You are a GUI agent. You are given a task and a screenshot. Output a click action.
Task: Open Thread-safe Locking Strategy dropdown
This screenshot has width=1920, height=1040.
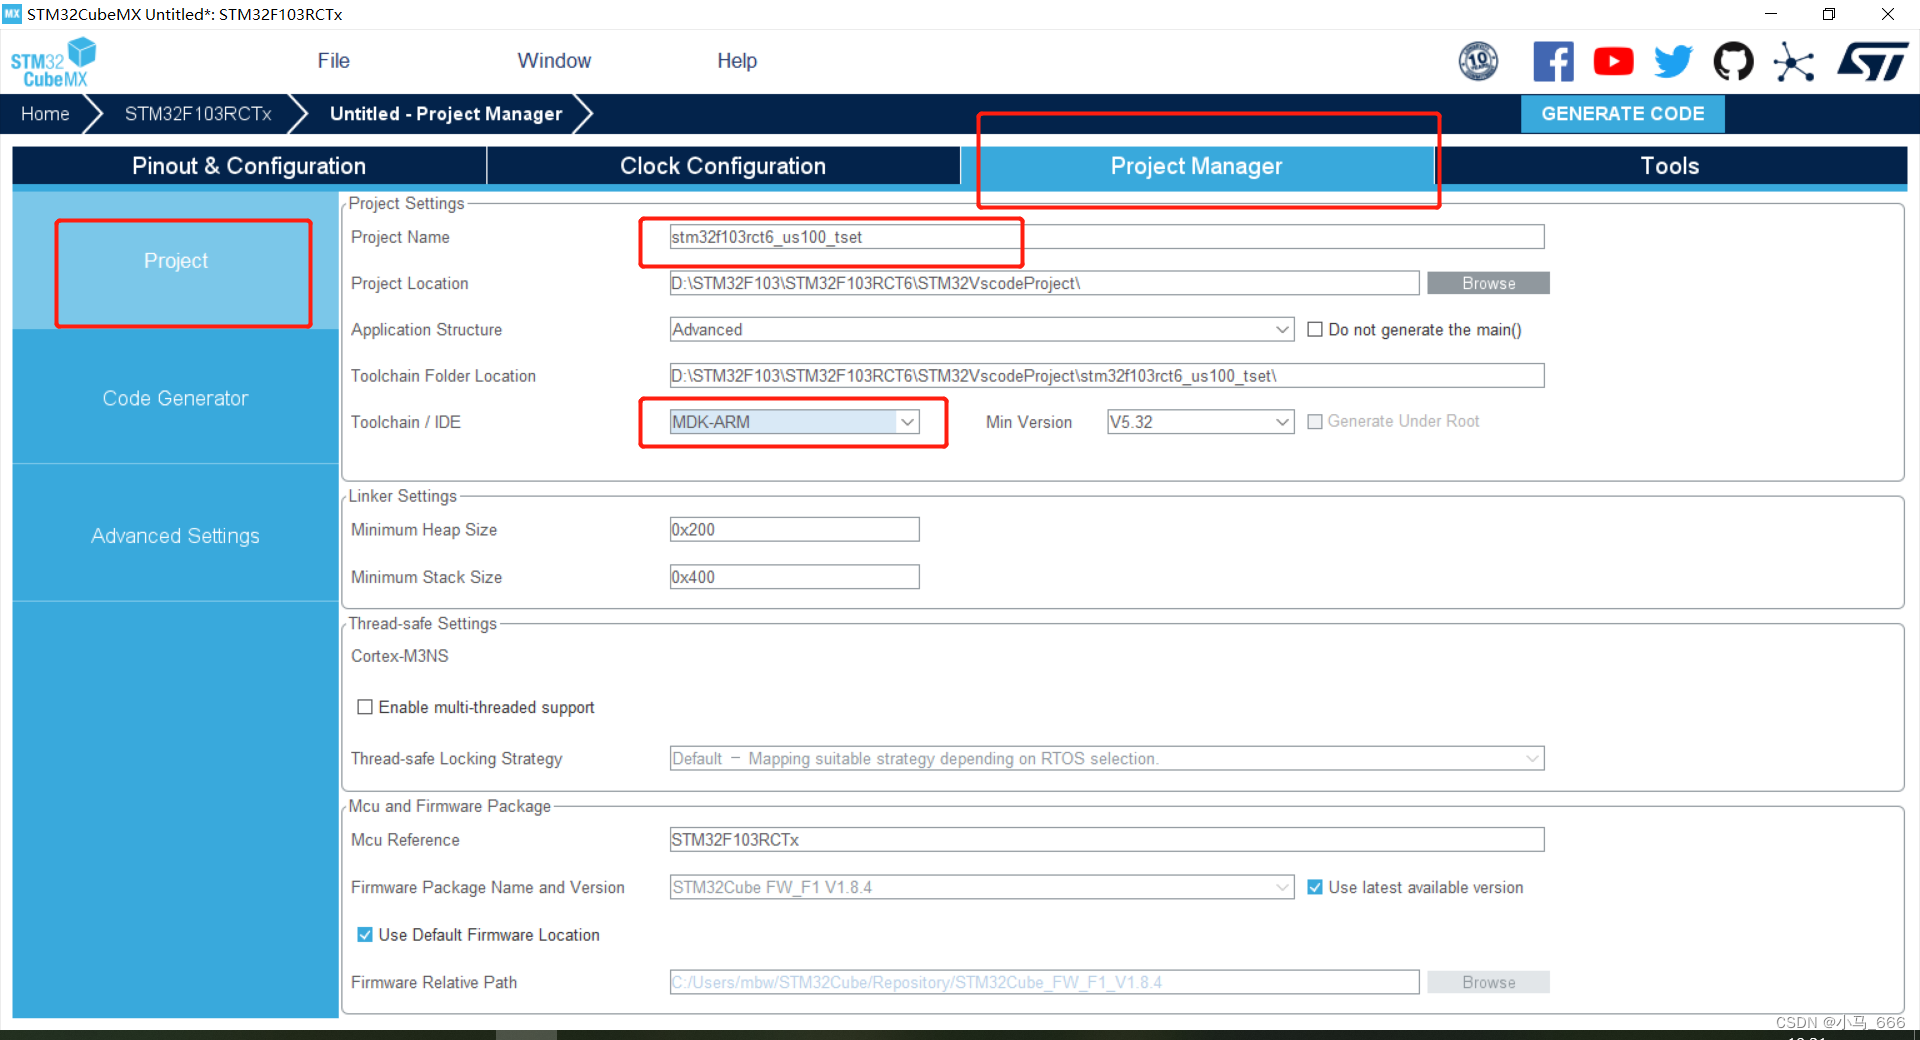click(x=1107, y=758)
